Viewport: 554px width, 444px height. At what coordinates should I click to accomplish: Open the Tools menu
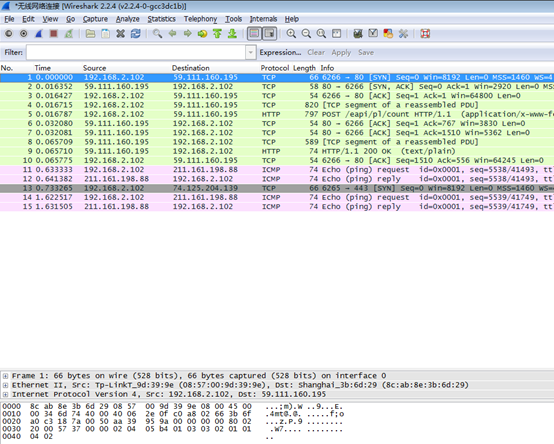tap(234, 19)
